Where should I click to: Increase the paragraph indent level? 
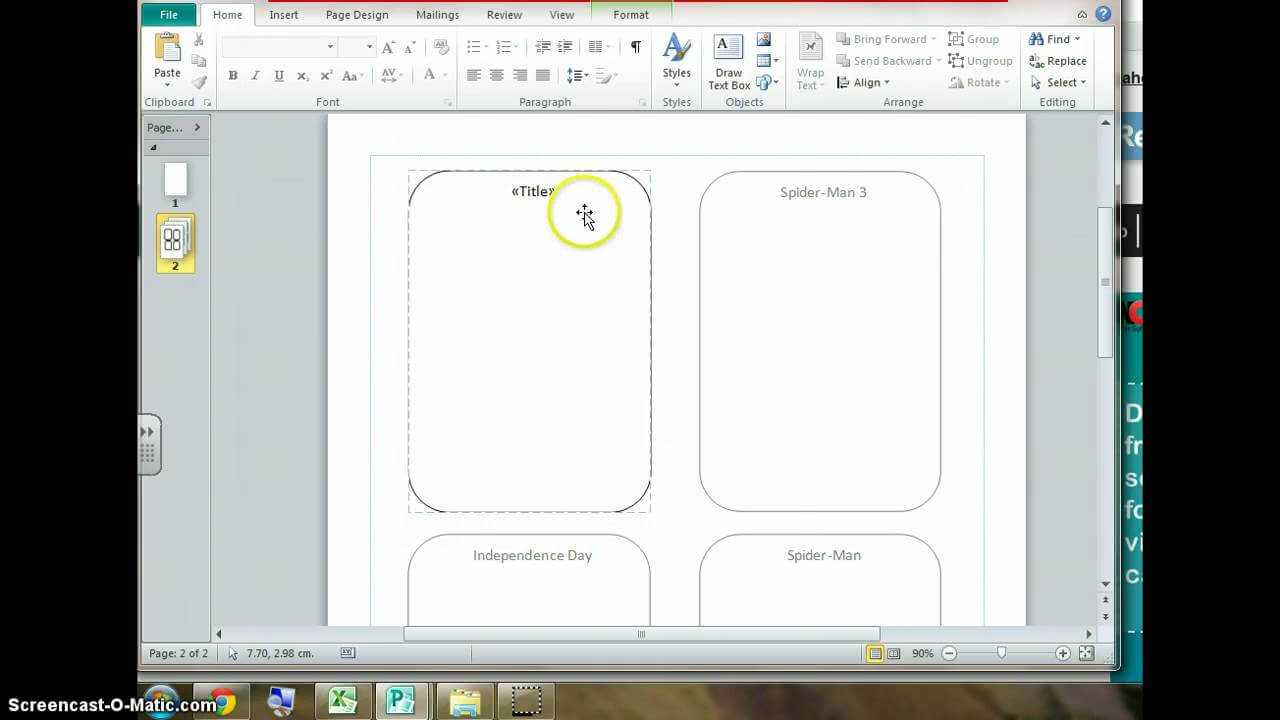565,47
